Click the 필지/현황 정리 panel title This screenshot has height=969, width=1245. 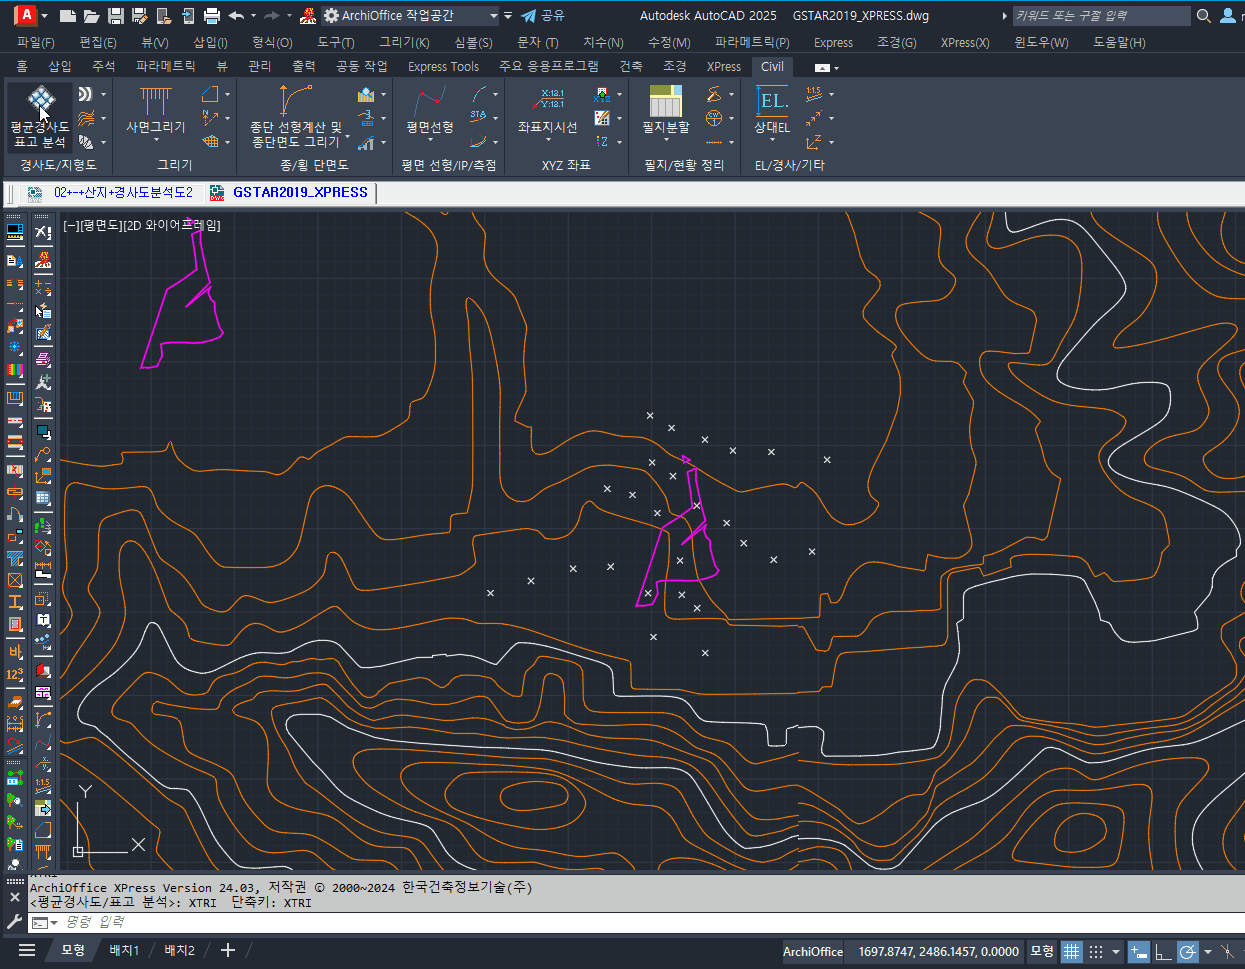[684, 165]
